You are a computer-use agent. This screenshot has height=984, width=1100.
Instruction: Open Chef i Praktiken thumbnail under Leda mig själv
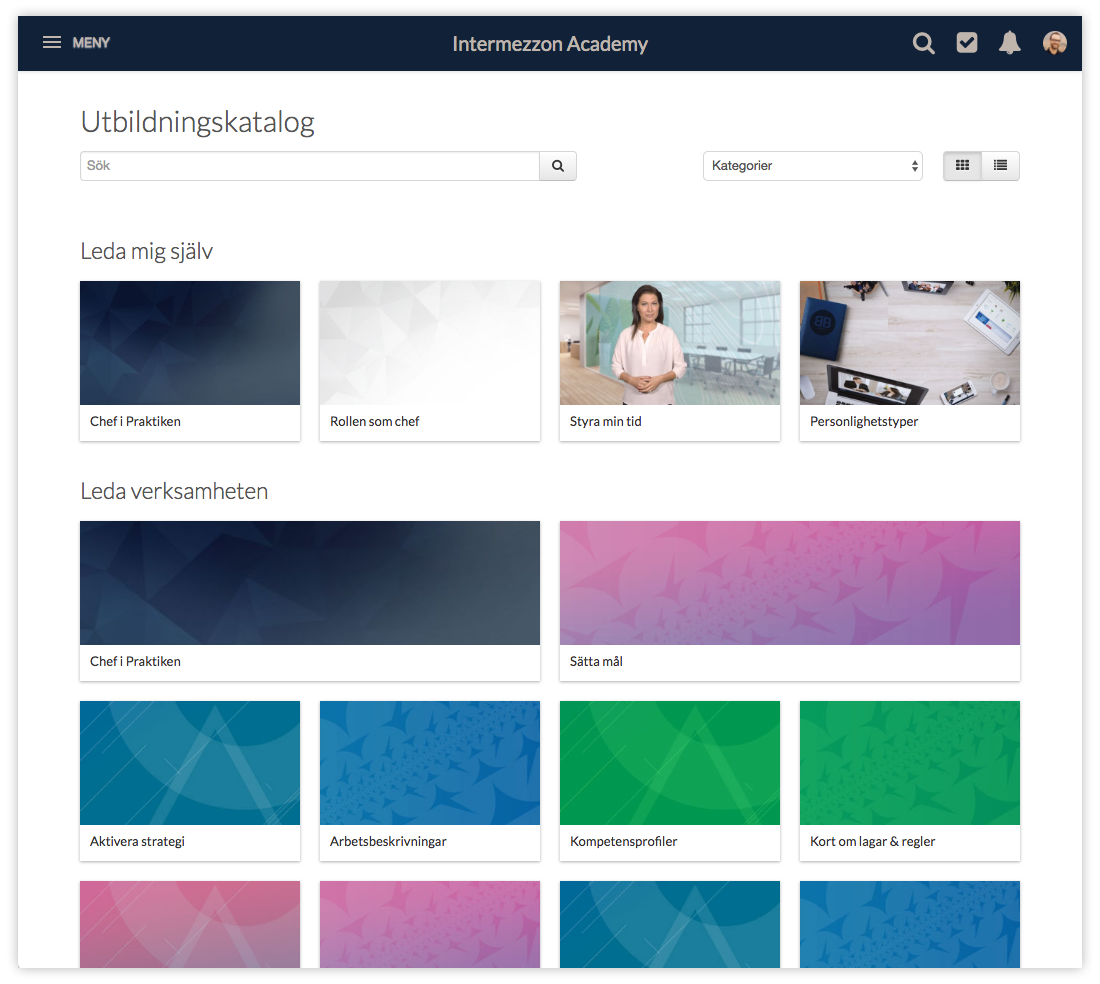[x=190, y=343]
